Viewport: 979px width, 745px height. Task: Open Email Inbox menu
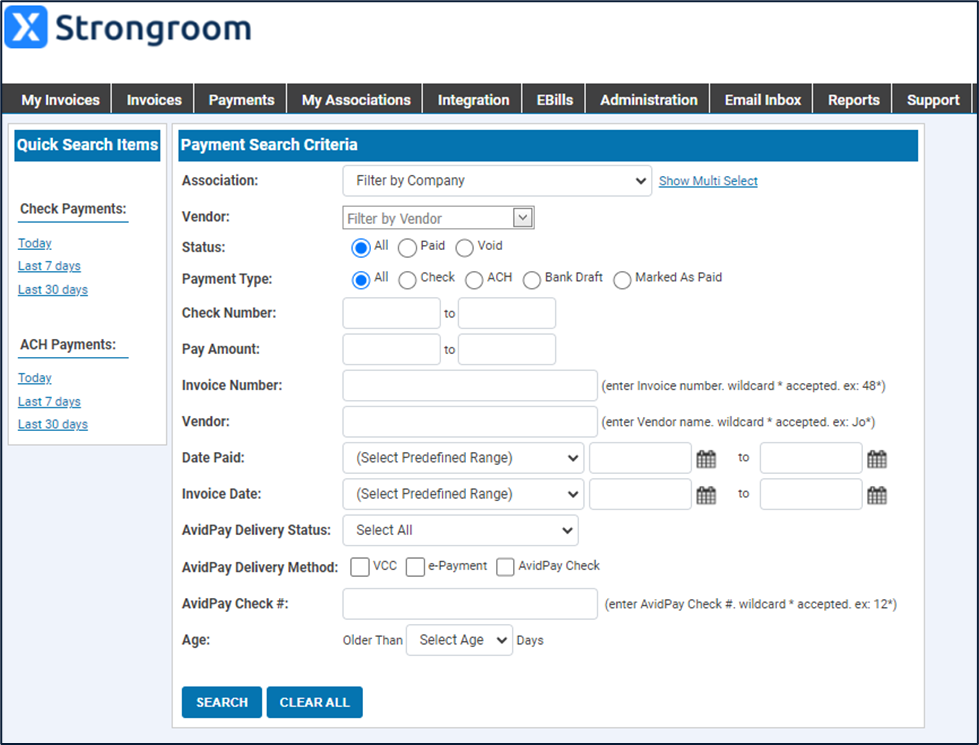tap(762, 100)
